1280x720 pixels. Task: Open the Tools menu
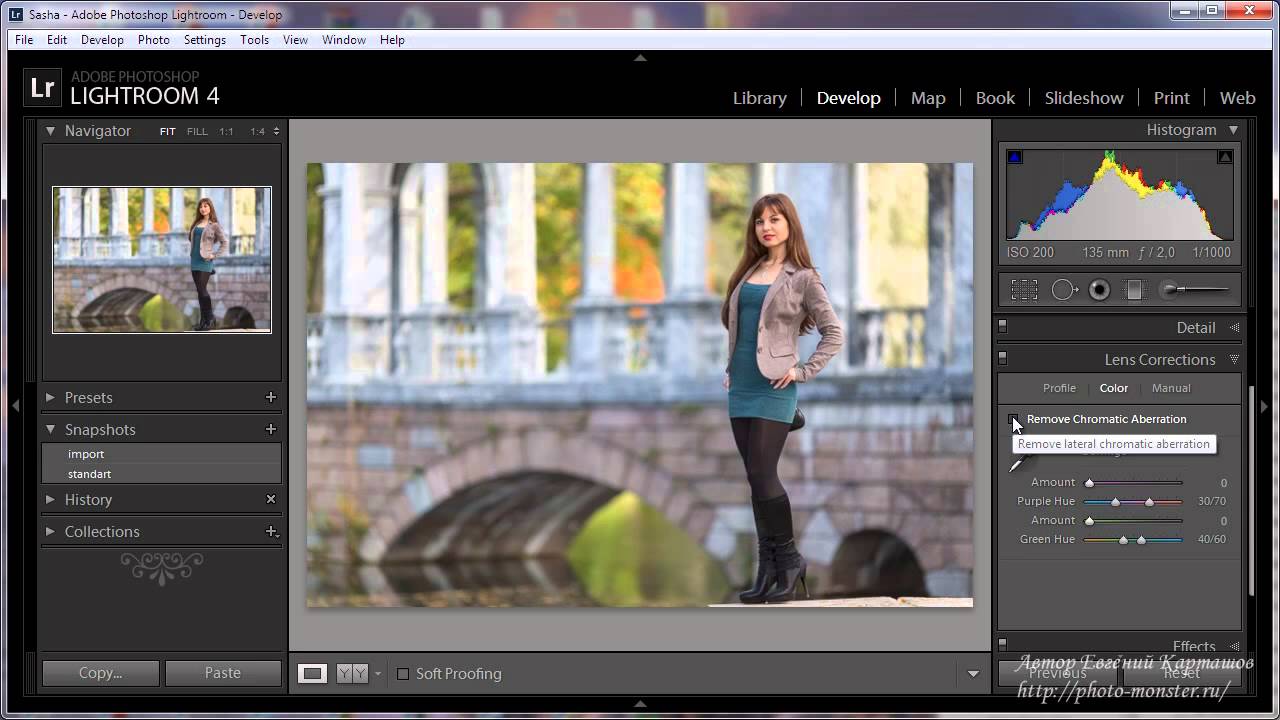tap(254, 40)
